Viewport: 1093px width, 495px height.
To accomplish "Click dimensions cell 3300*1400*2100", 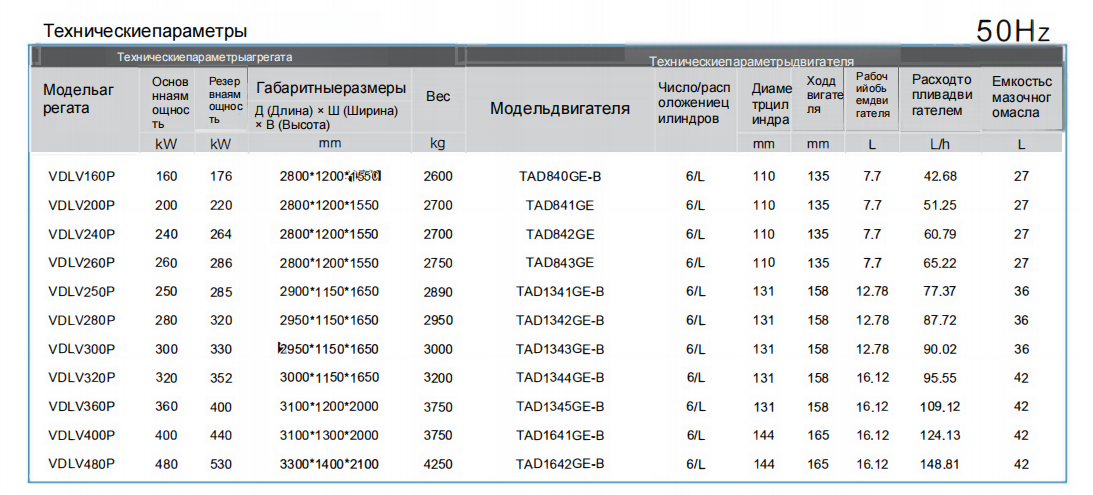I will pos(329,464).
